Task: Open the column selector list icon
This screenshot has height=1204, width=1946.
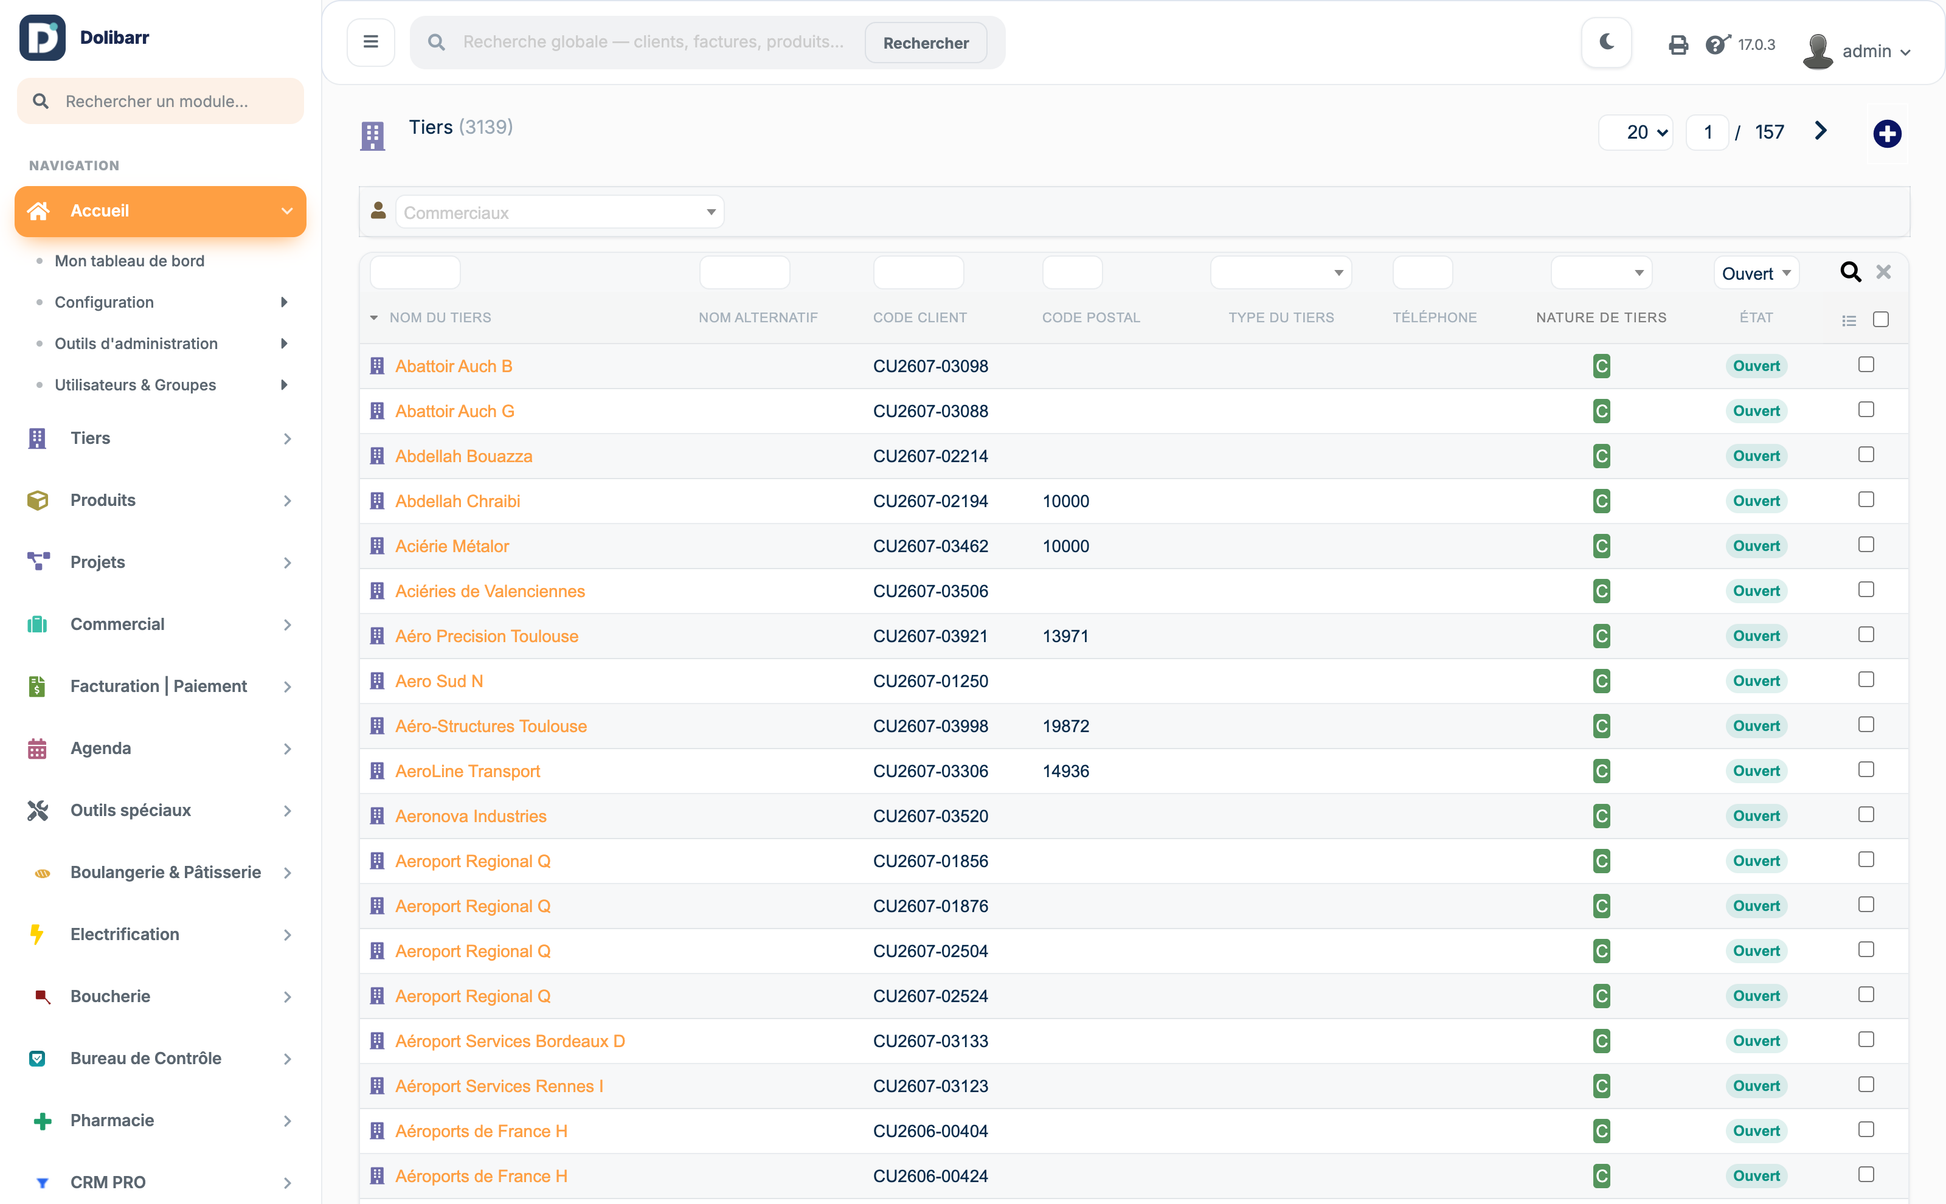Action: tap(1849, 320)
